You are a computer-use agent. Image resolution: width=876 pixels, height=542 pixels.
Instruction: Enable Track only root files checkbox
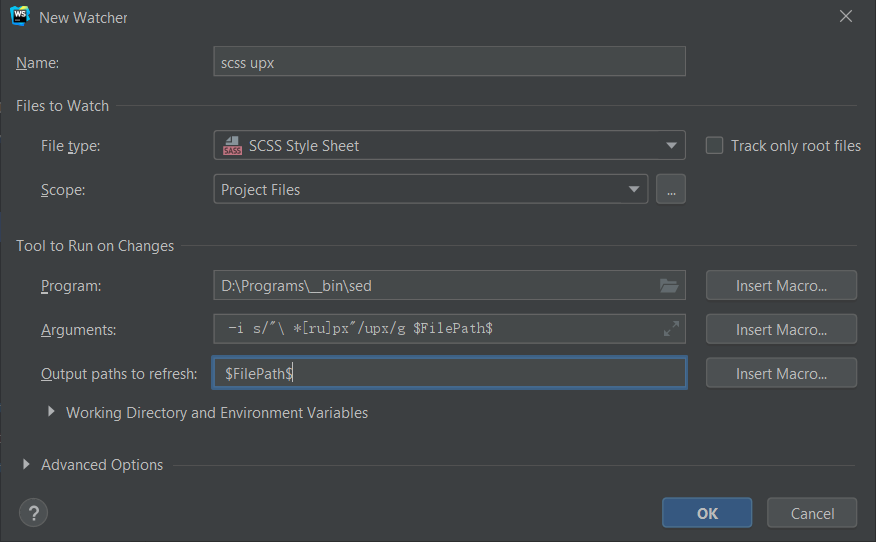714,145
